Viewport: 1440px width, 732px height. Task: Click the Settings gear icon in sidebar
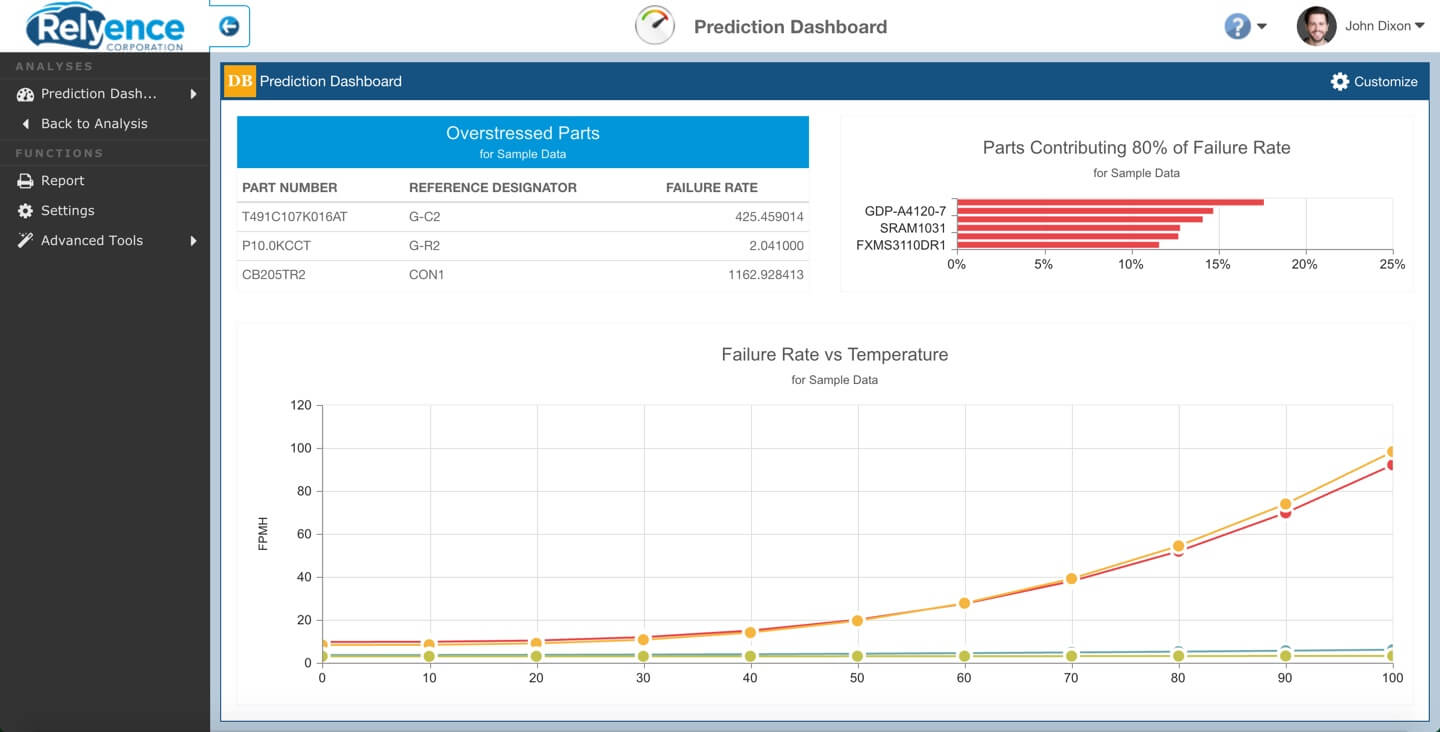tap(24, 211)
